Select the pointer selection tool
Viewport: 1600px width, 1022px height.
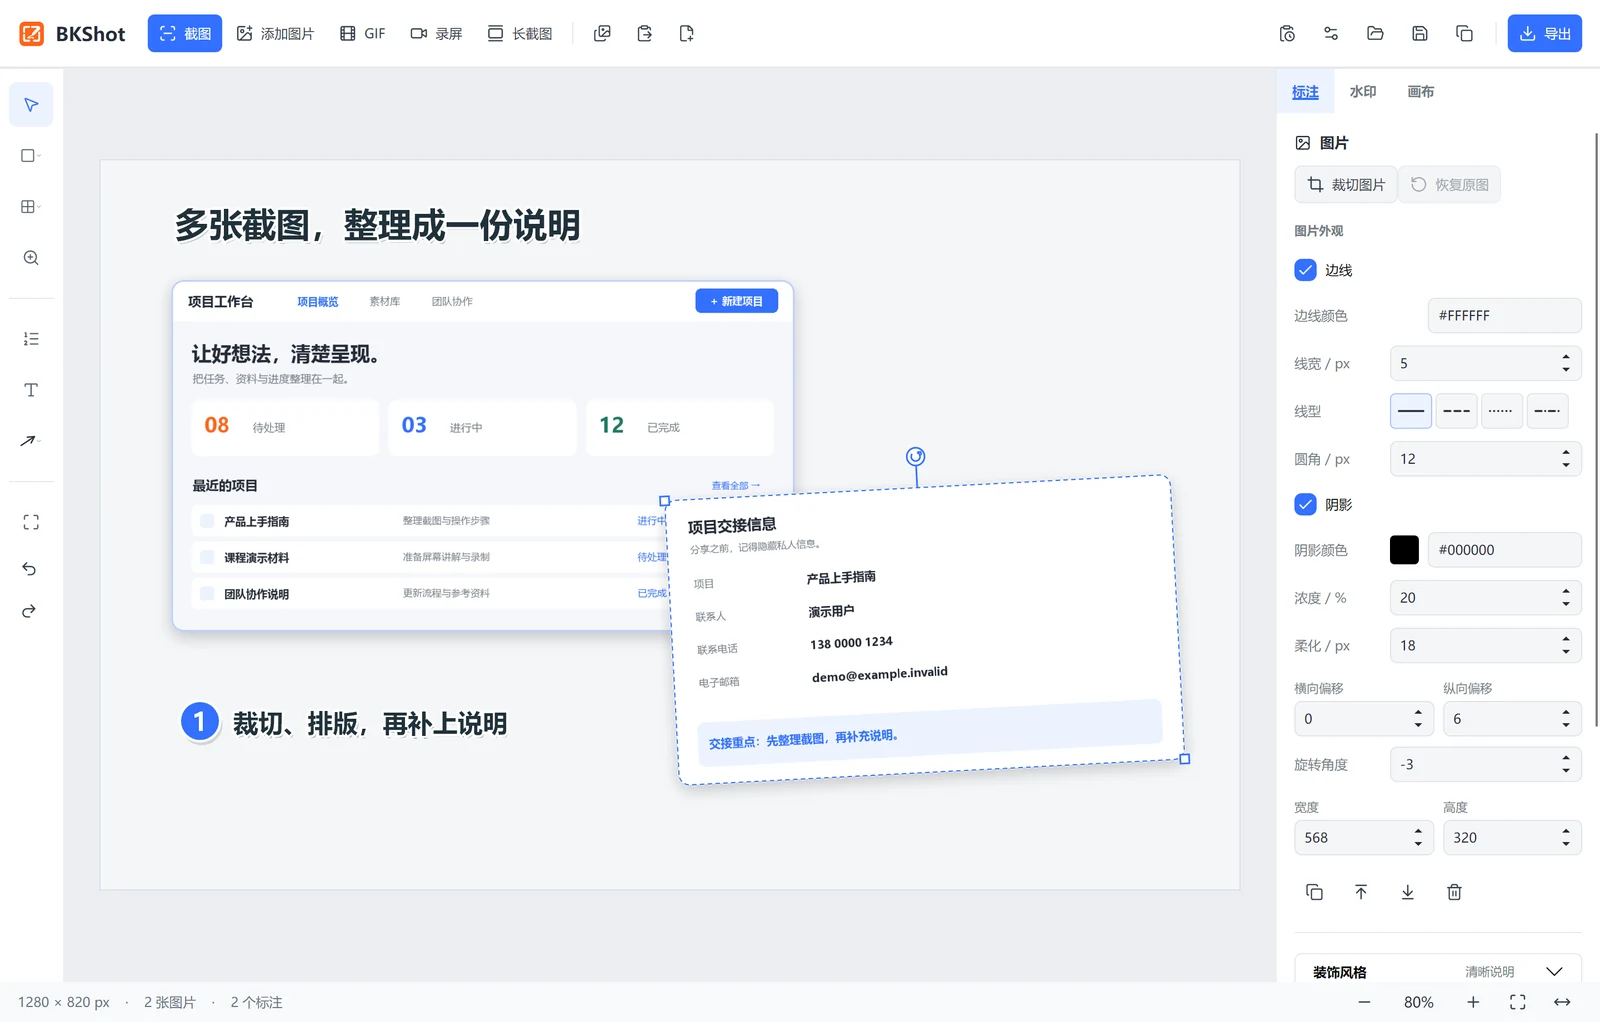click(x=31, y=105)
